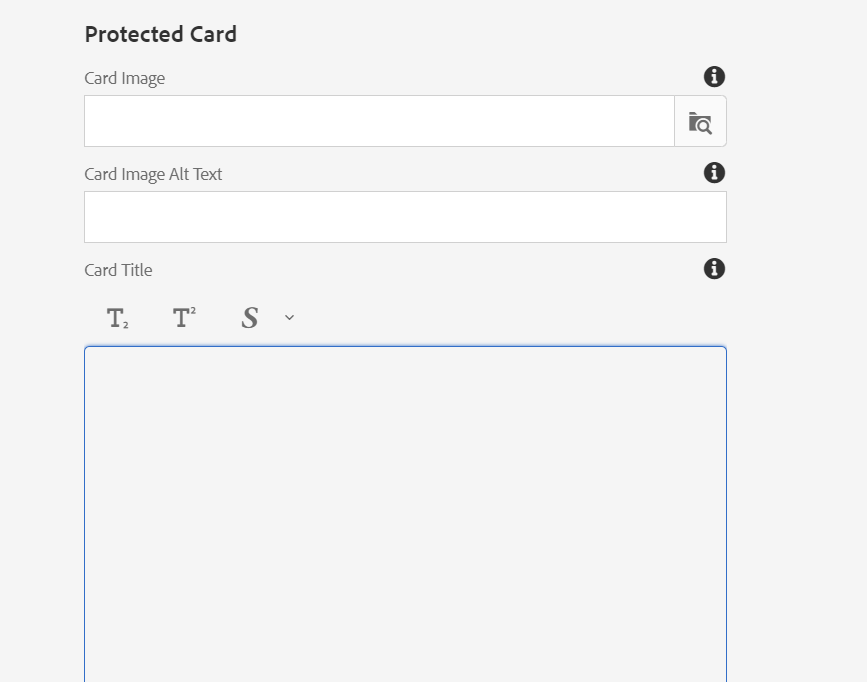Select the Card Image Alt Text label
Screen dimensions: 867x682
[153, 174]
